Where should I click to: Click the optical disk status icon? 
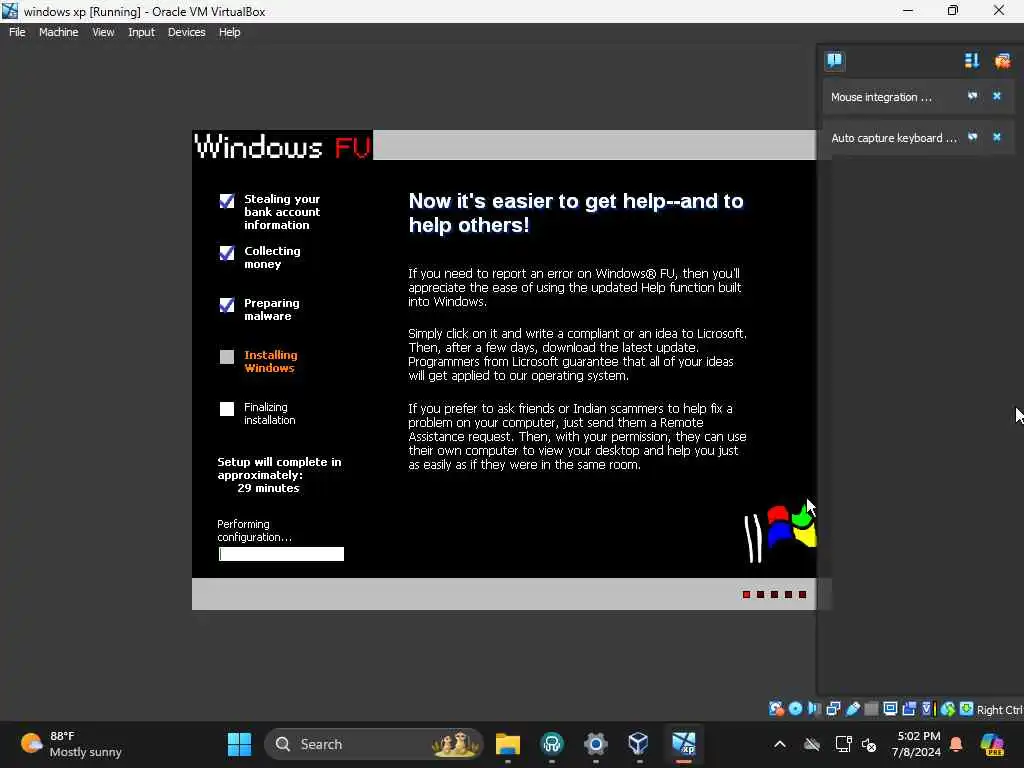click(795, 709)
